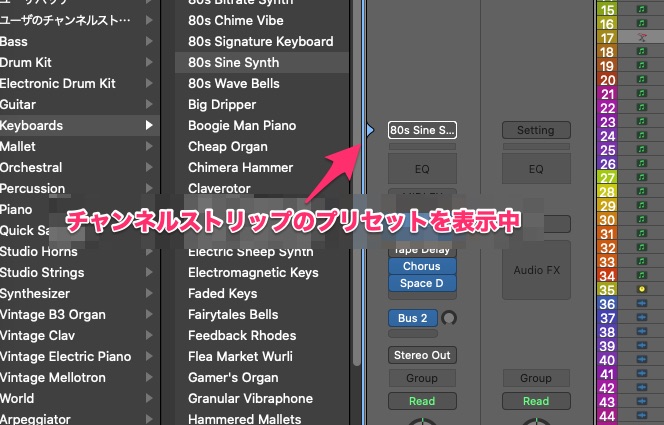Open the Electronic Drum Kit submenu
664x425 pixels.
point(80,83)
